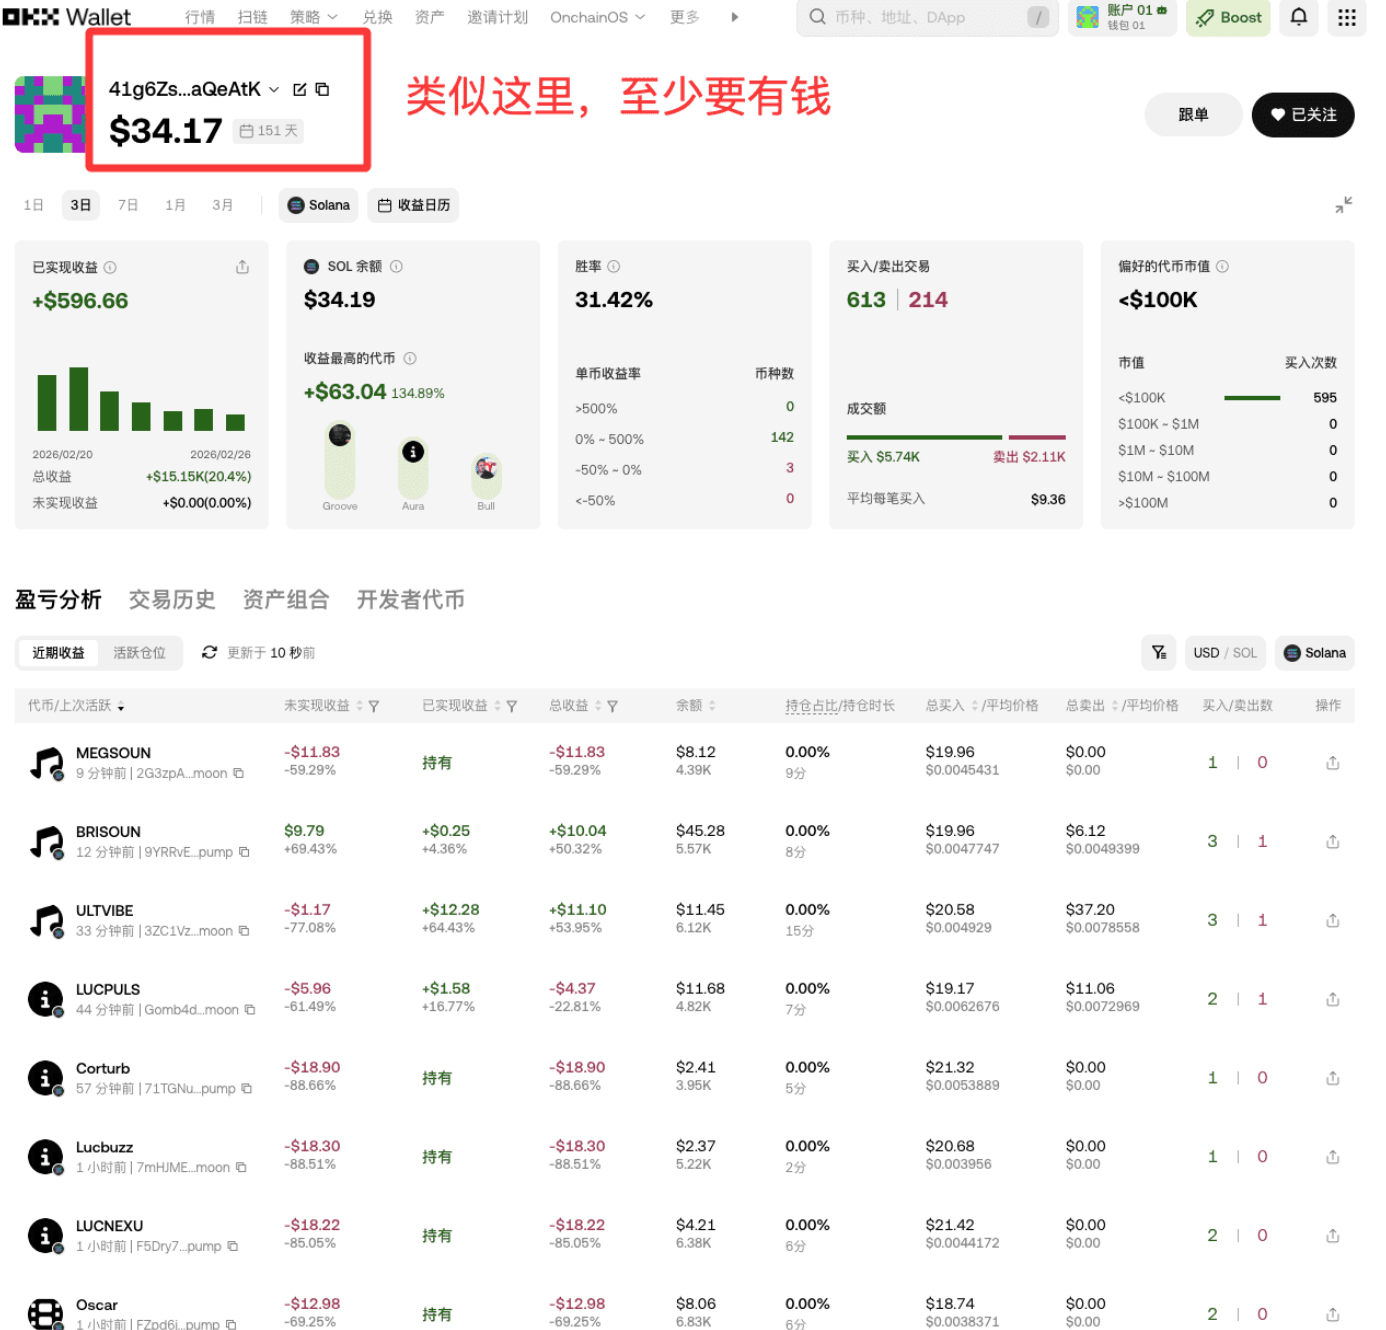Switch the currency toggle to SOL
1386x1330 pixels.
click(x=1244, y=652)
